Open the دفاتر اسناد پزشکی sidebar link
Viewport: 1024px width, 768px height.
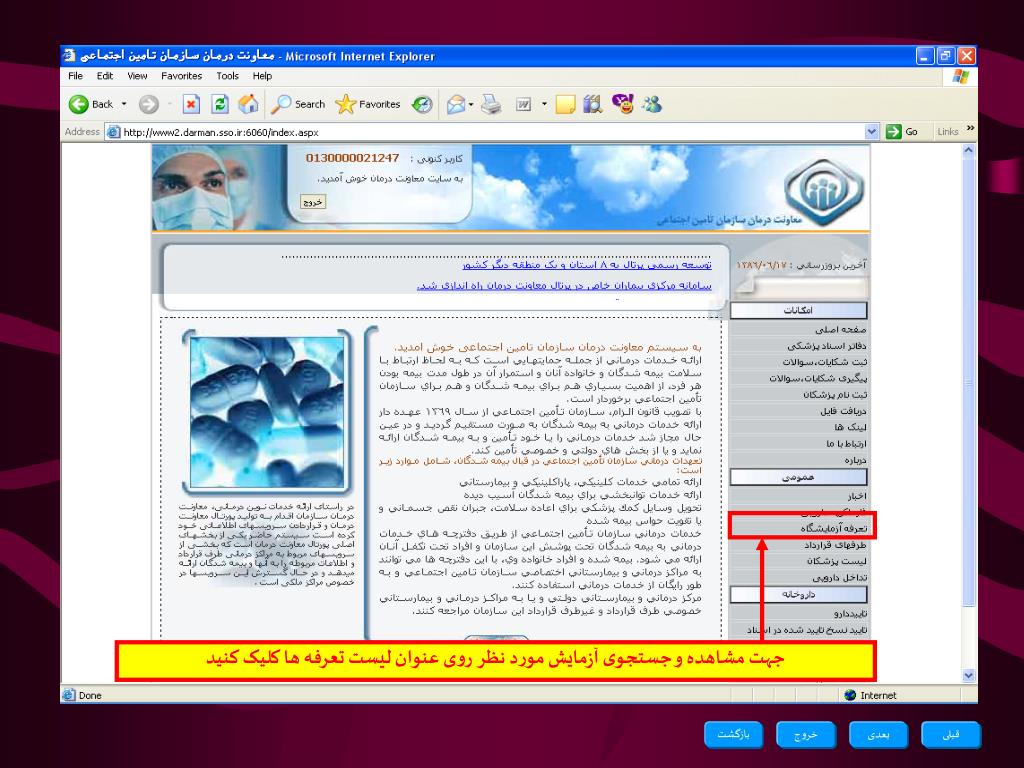(x=826, y=345)
